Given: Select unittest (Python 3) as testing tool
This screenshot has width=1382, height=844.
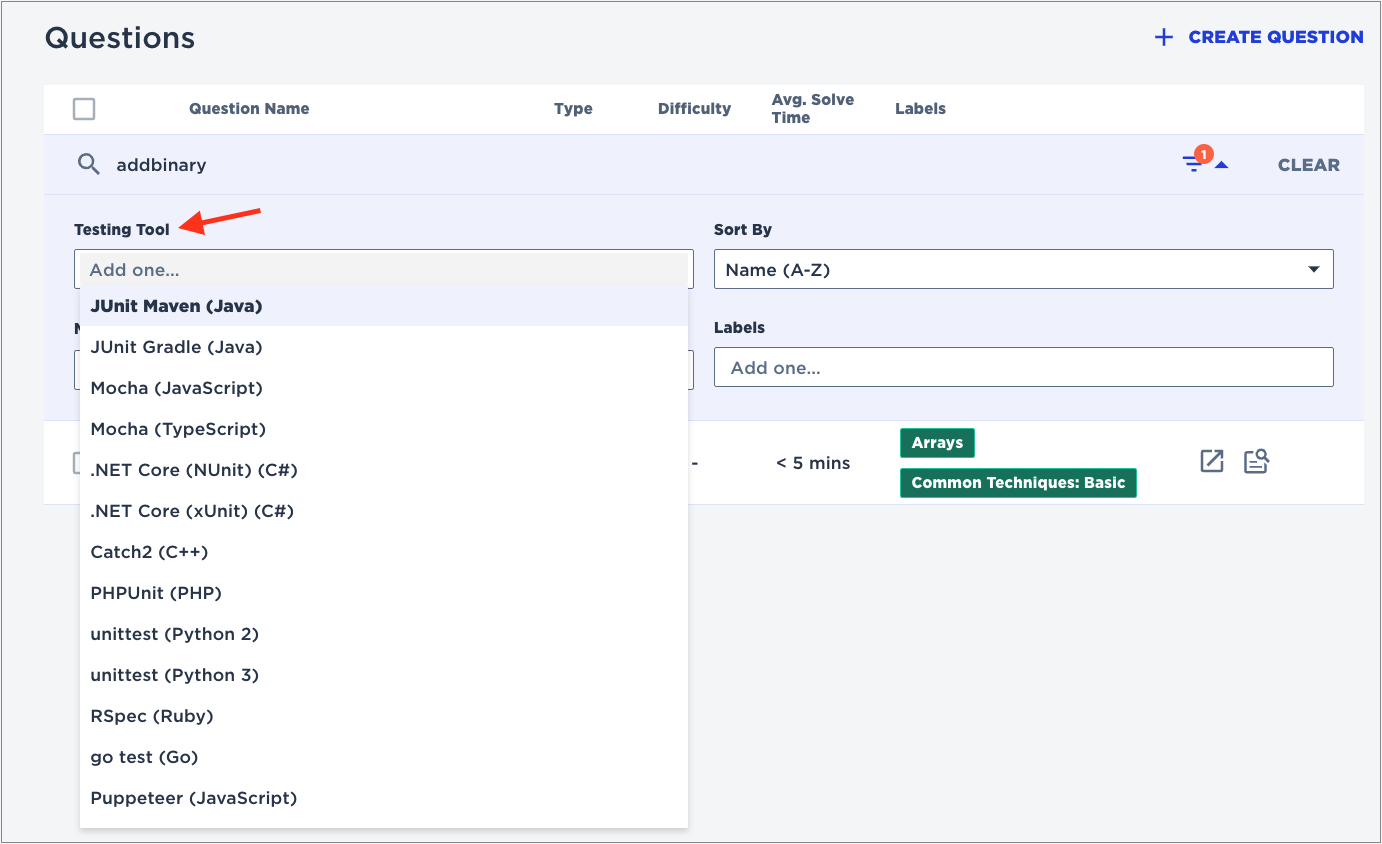Looking at the screenshot, I should [x=174, y=674].
